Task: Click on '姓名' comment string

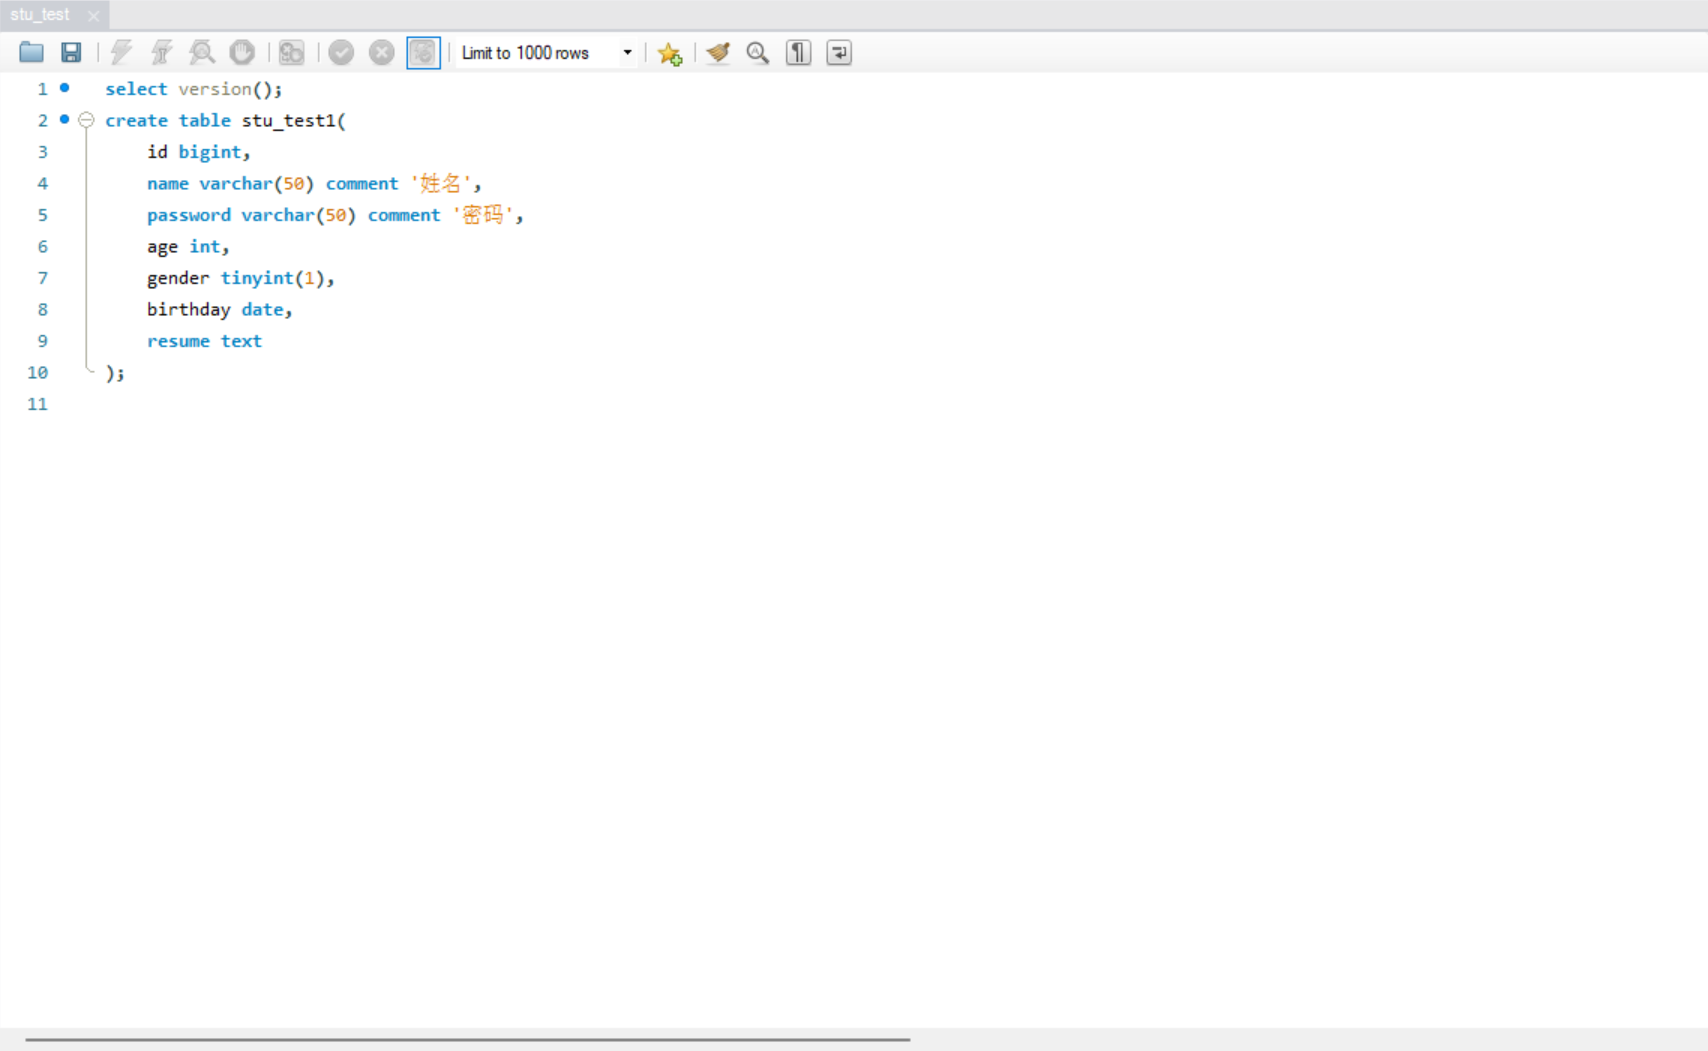Action: [440, 183]
